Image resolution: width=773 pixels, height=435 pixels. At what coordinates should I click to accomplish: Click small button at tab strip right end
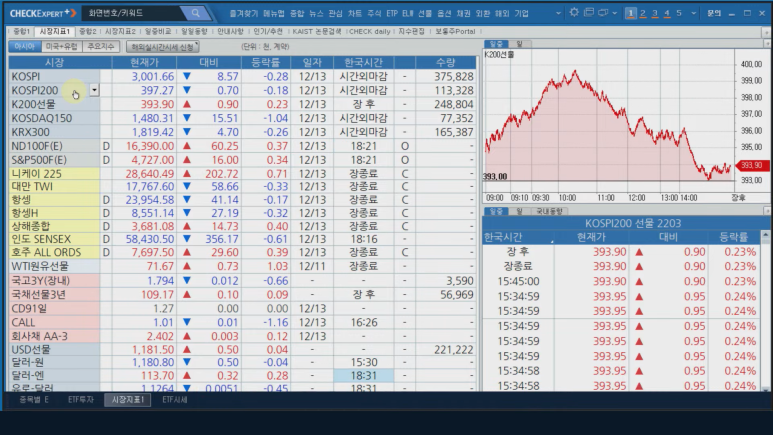point(766,32)
